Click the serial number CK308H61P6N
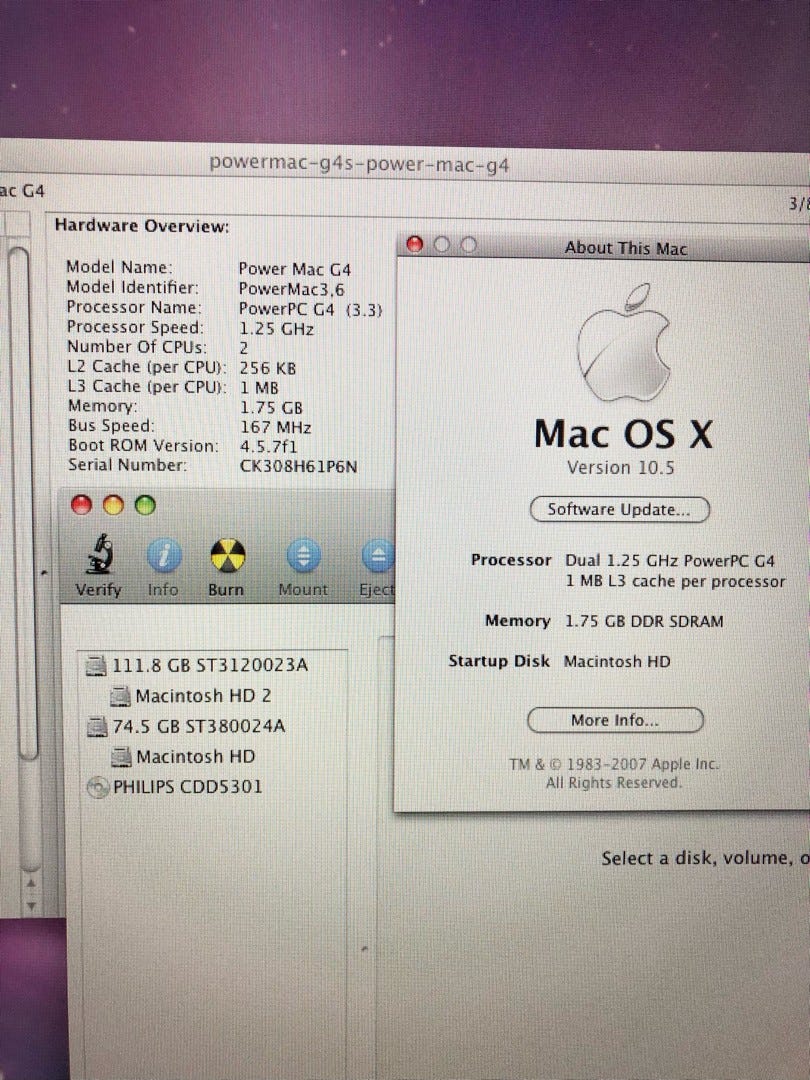This screenshot has width=810, height=1080. [298, 467]
